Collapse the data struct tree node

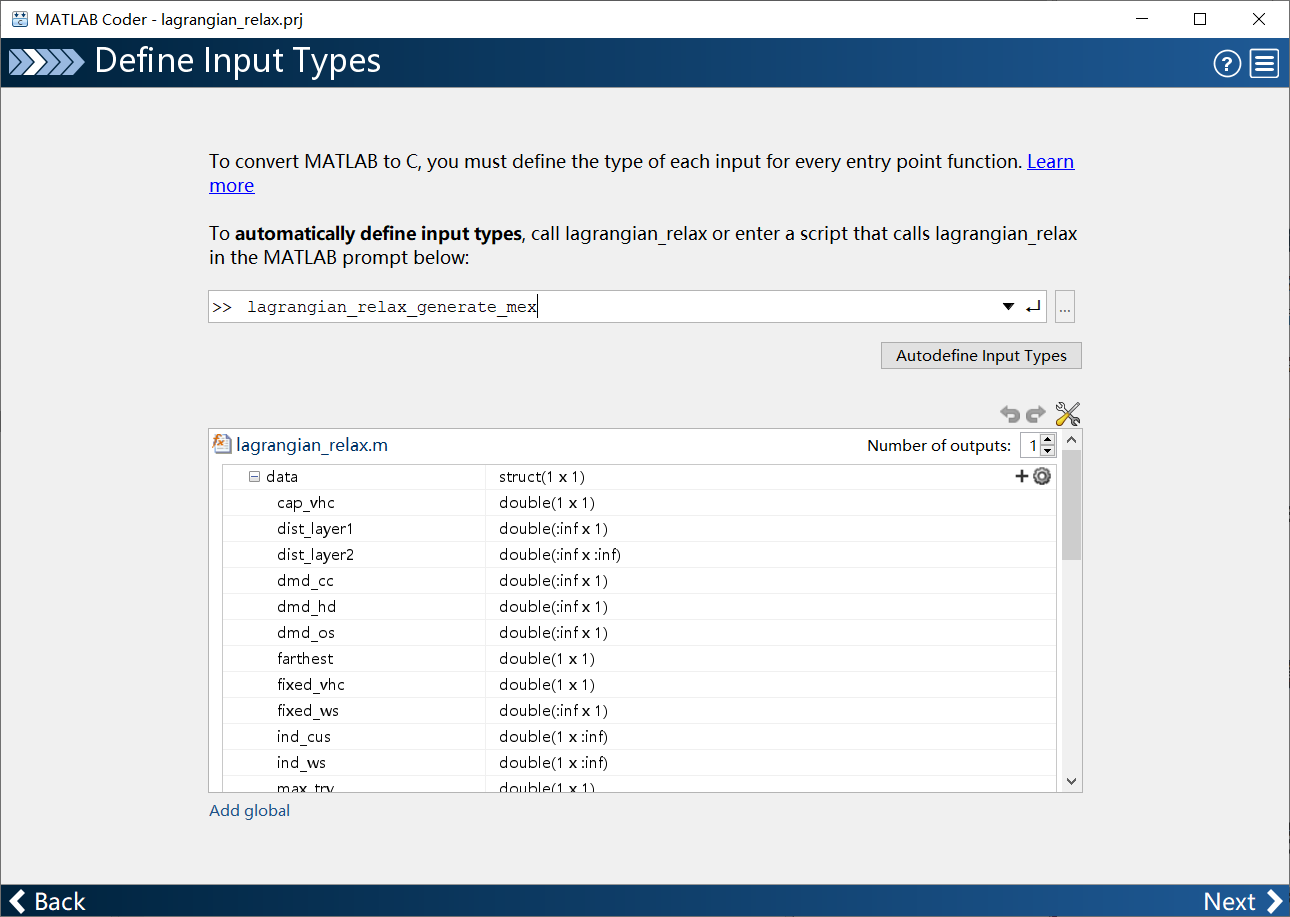coord(255,477)
